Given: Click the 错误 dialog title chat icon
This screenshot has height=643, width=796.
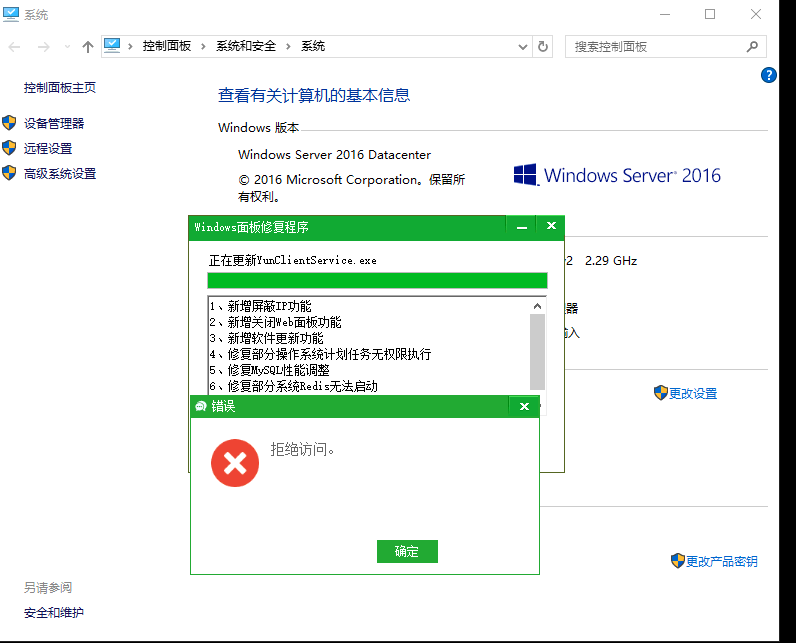Looking at the screenshot, I should (x=201, y=406).
